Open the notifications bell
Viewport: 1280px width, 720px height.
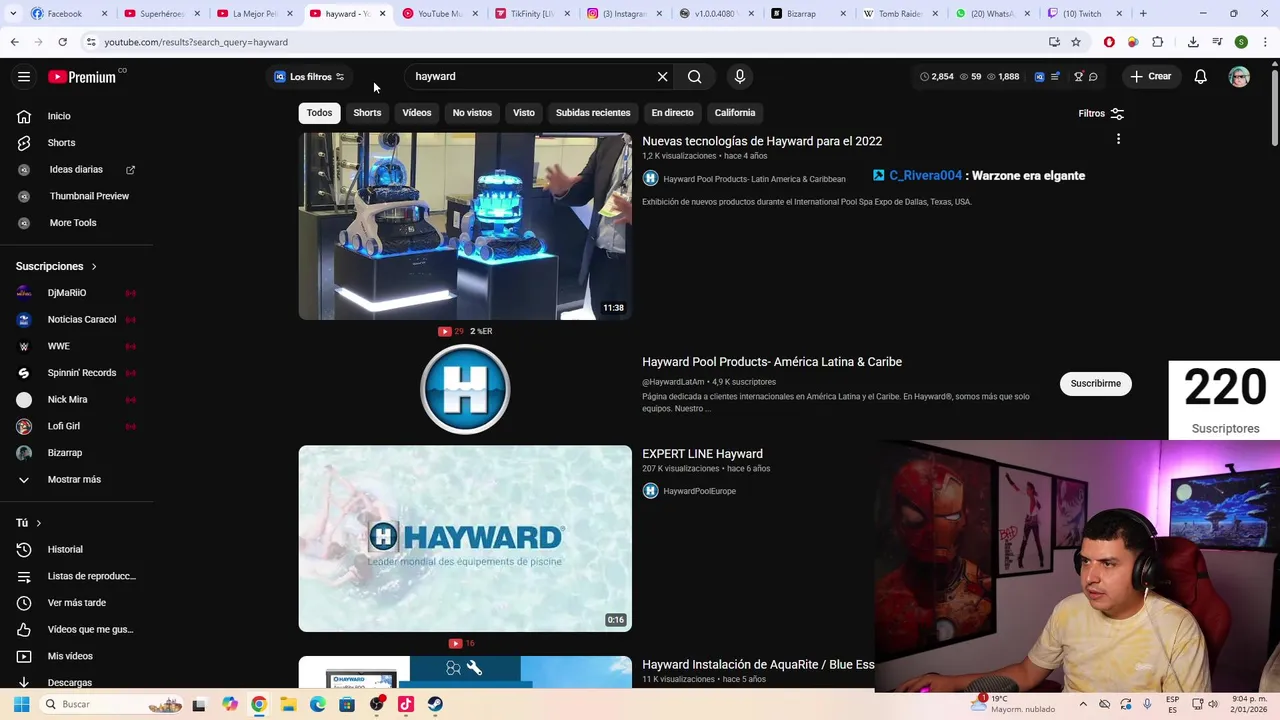(1201, 77)
